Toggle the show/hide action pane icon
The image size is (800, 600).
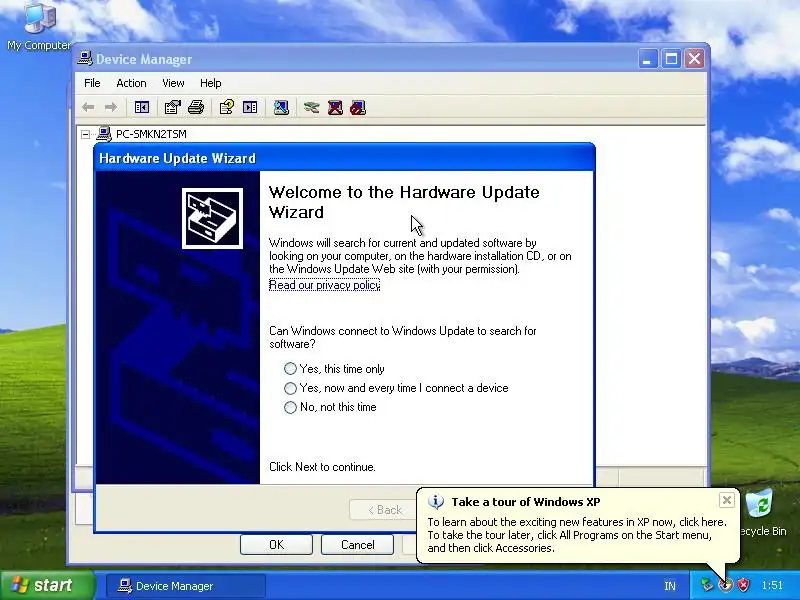tap(250, 107)
